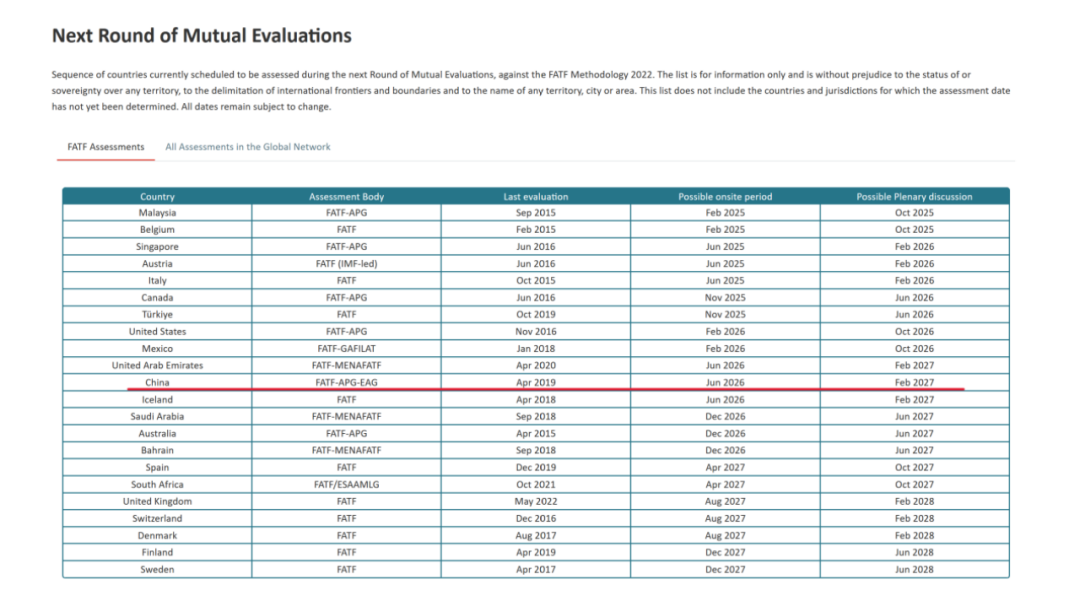Image resolution: width=1080 pixels, height=601 pixels.
Task: Select the FATF-APG-EAG cell
Action: coord(346,382)
